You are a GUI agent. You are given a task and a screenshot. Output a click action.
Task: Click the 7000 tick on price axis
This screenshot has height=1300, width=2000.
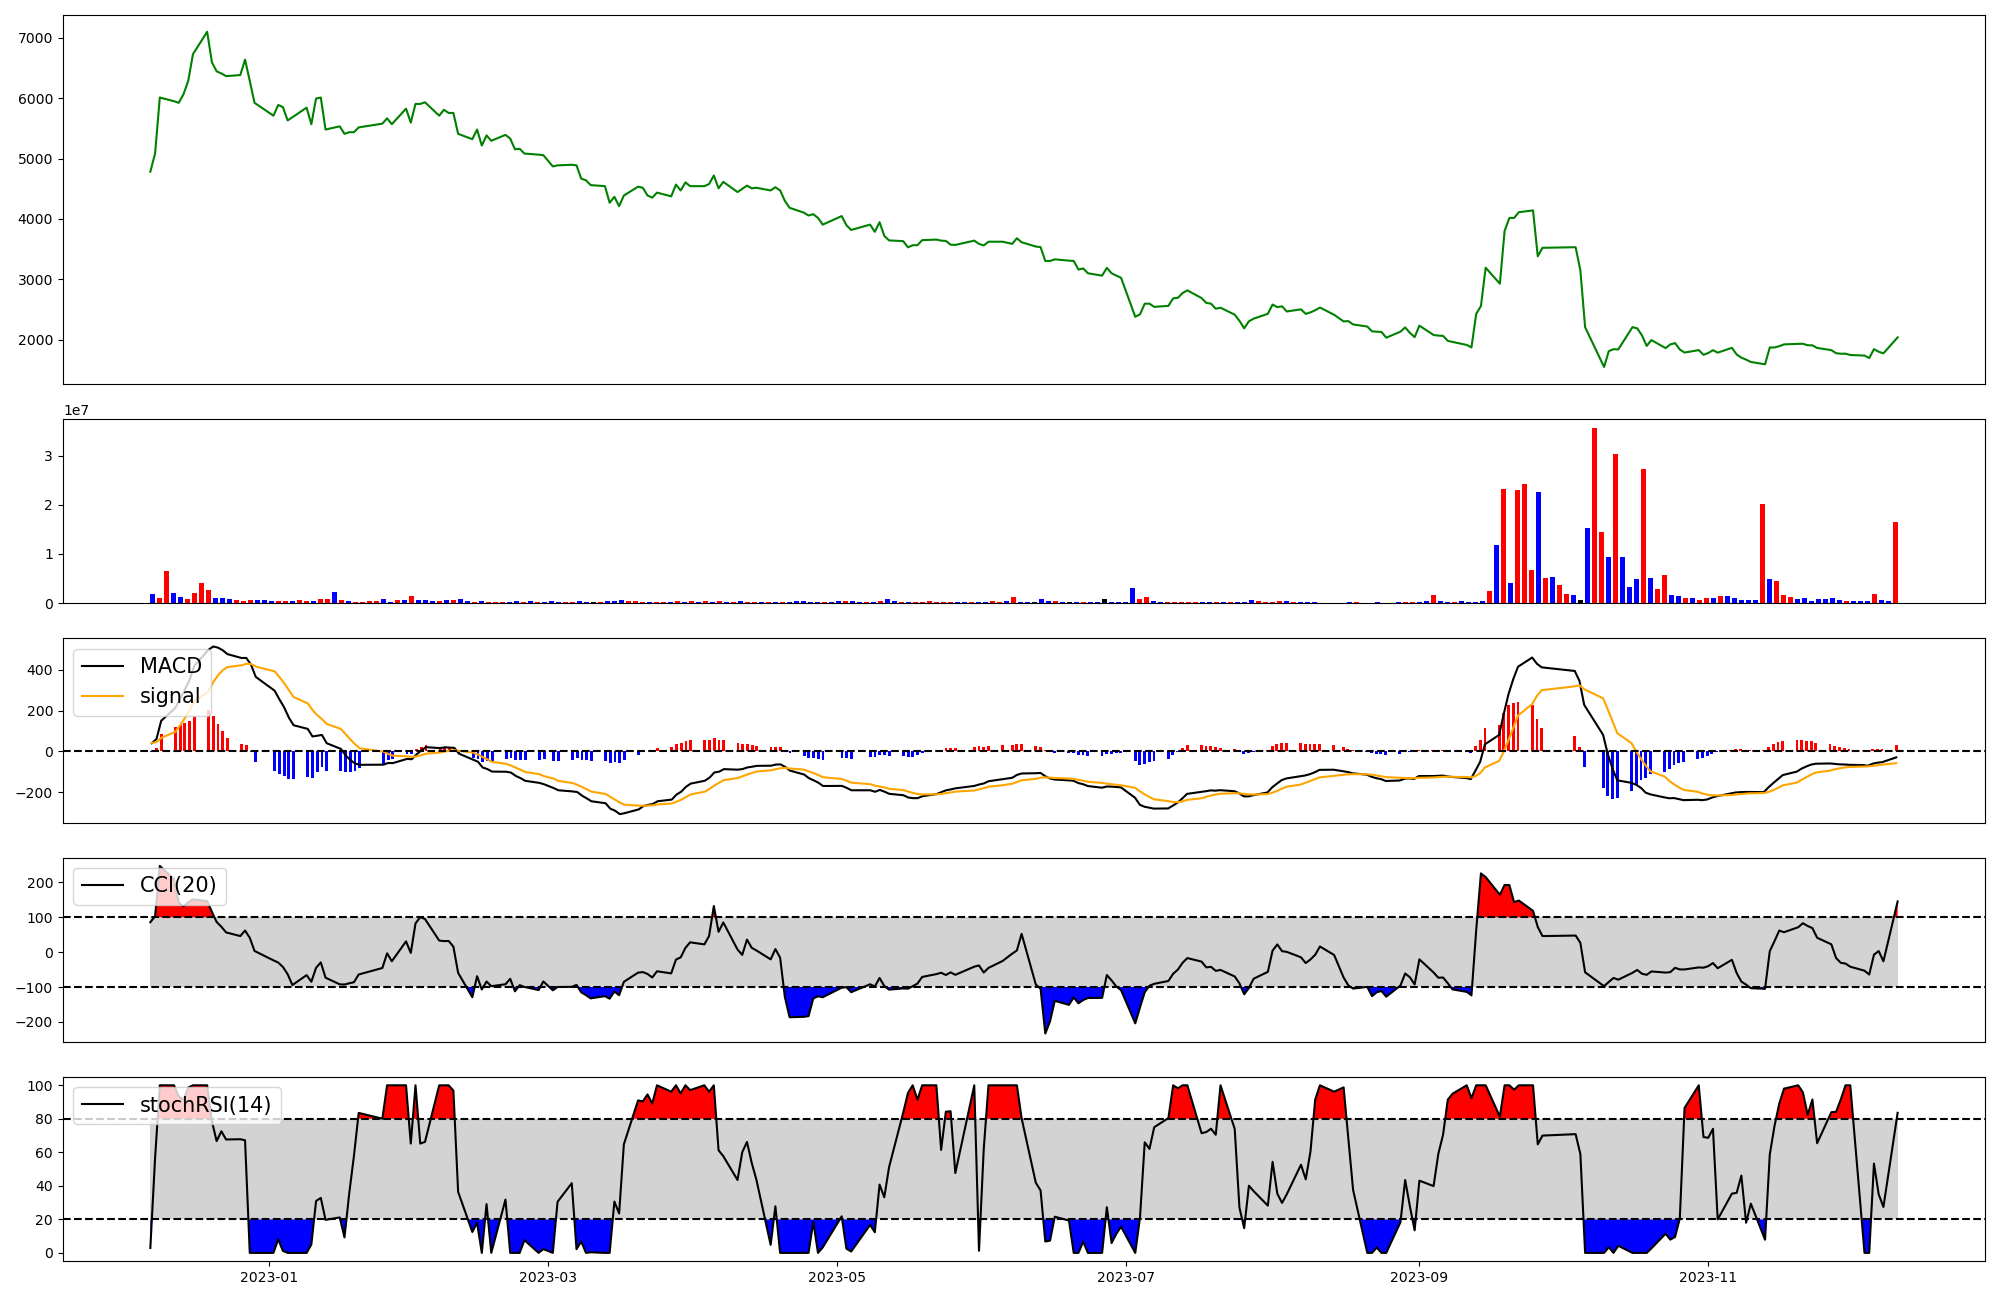pos(35,38)
